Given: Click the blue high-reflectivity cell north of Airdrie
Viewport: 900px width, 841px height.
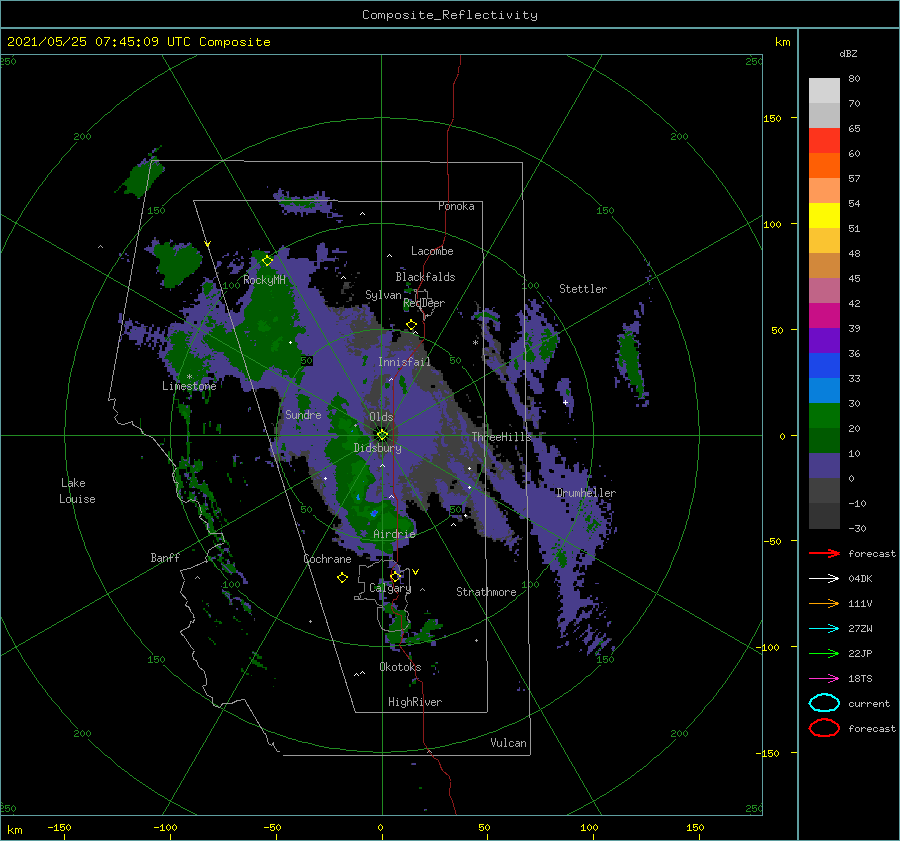Looking at the screenshot, I should click(374, 513).
